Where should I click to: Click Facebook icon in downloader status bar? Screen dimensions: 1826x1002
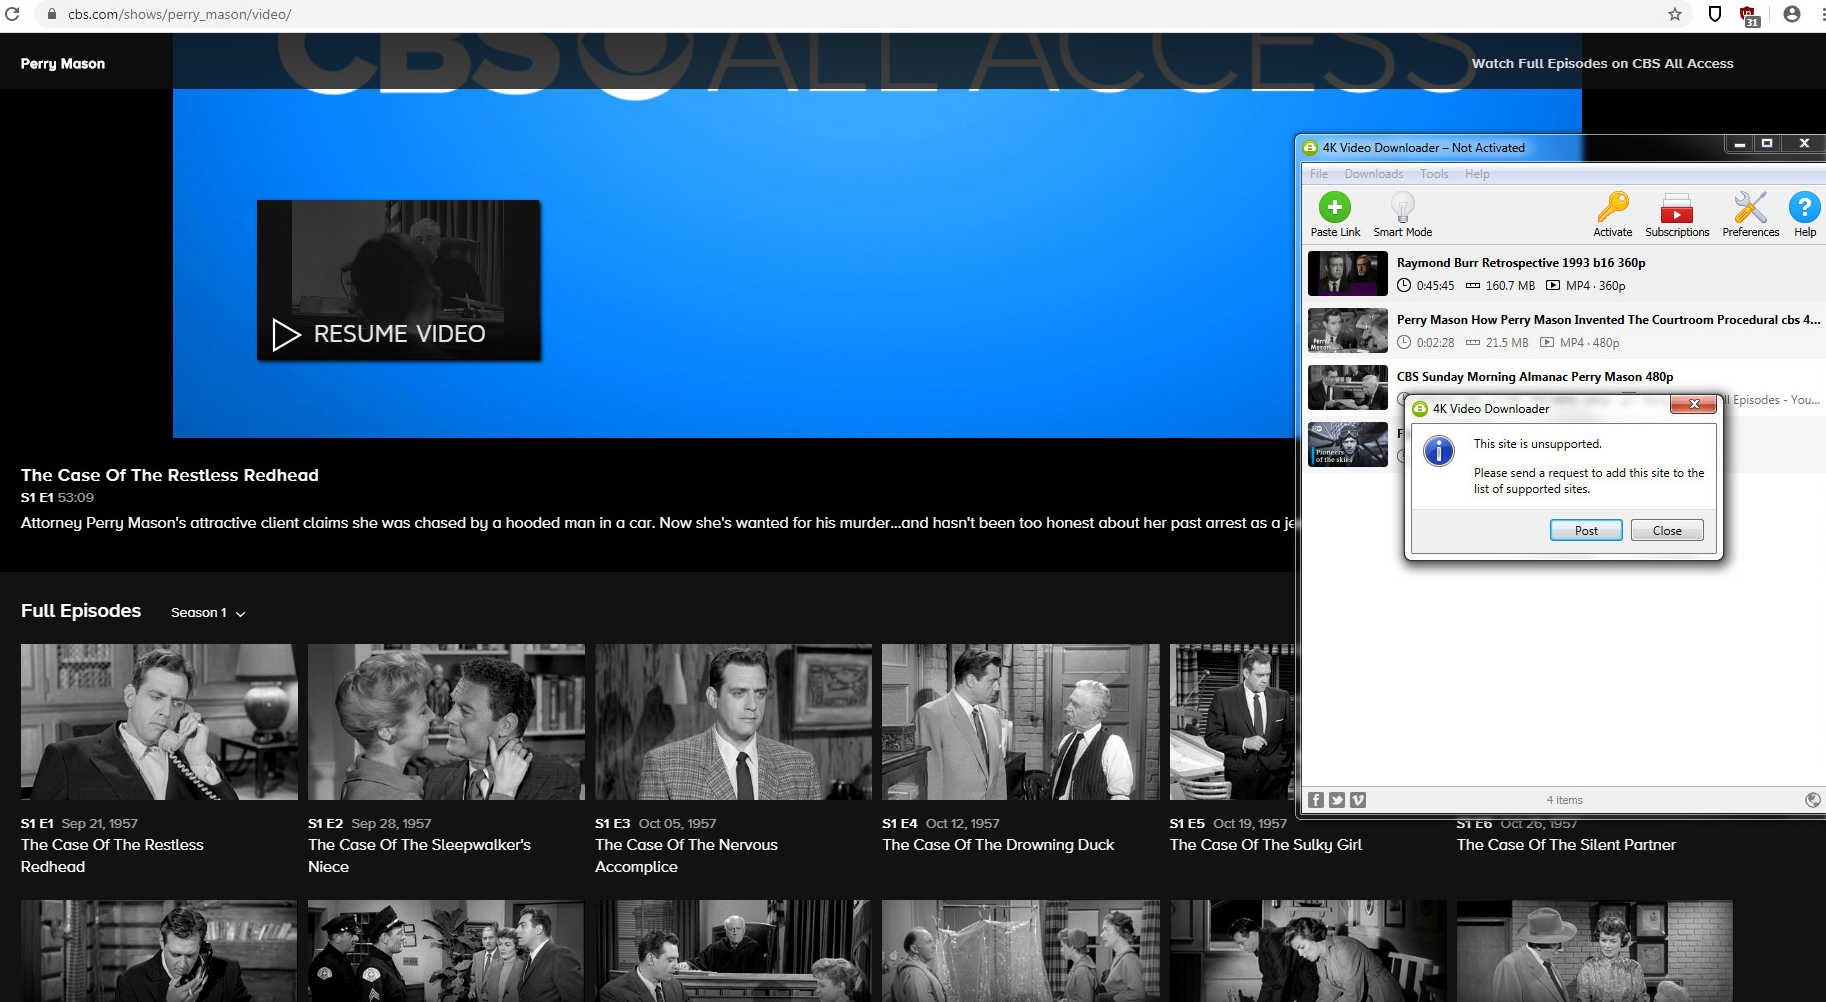tap(1316, 800)
